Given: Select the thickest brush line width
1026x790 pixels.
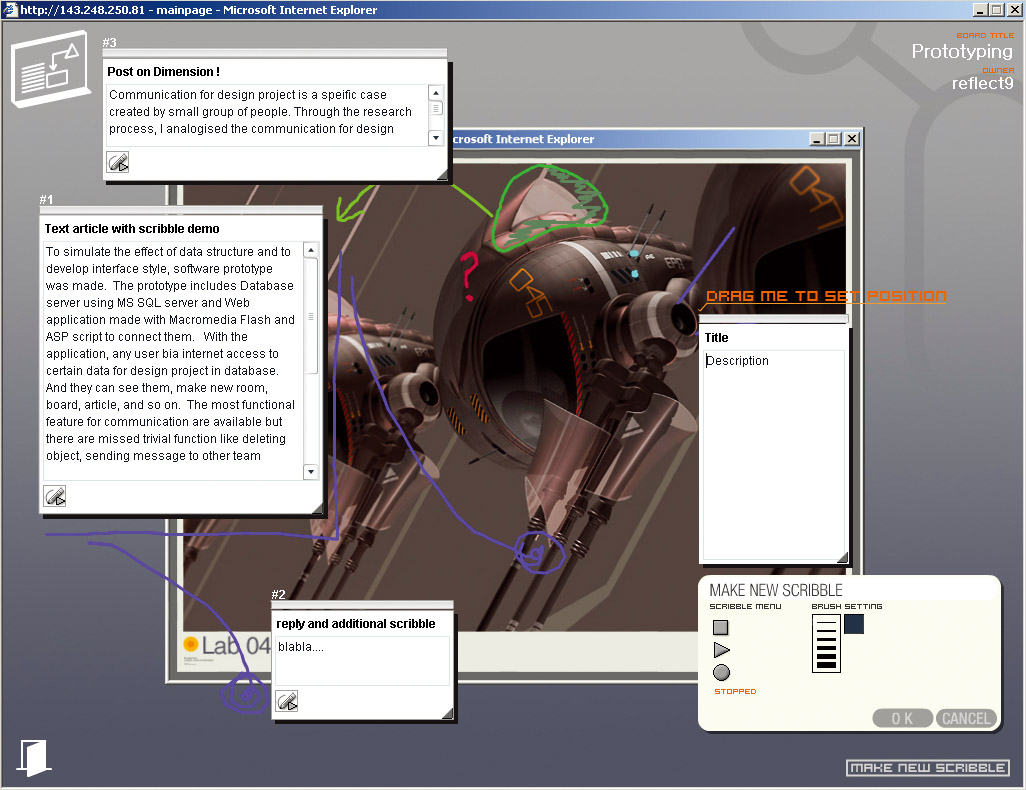Looking at the screenshot, I should pyautogui.click(x=826, y=663).
